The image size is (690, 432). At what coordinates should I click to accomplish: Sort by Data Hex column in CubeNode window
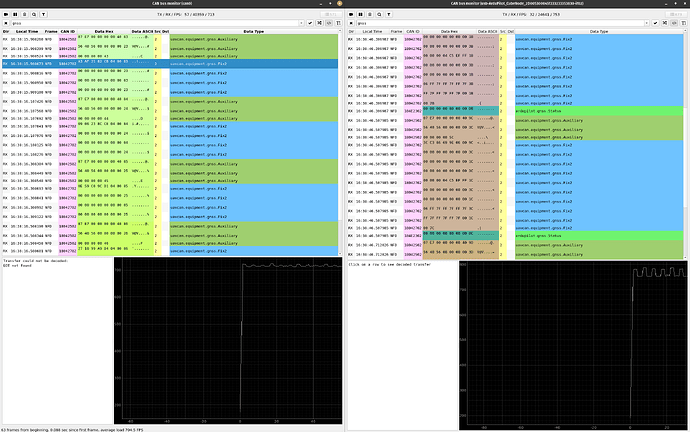pos(449,32)
